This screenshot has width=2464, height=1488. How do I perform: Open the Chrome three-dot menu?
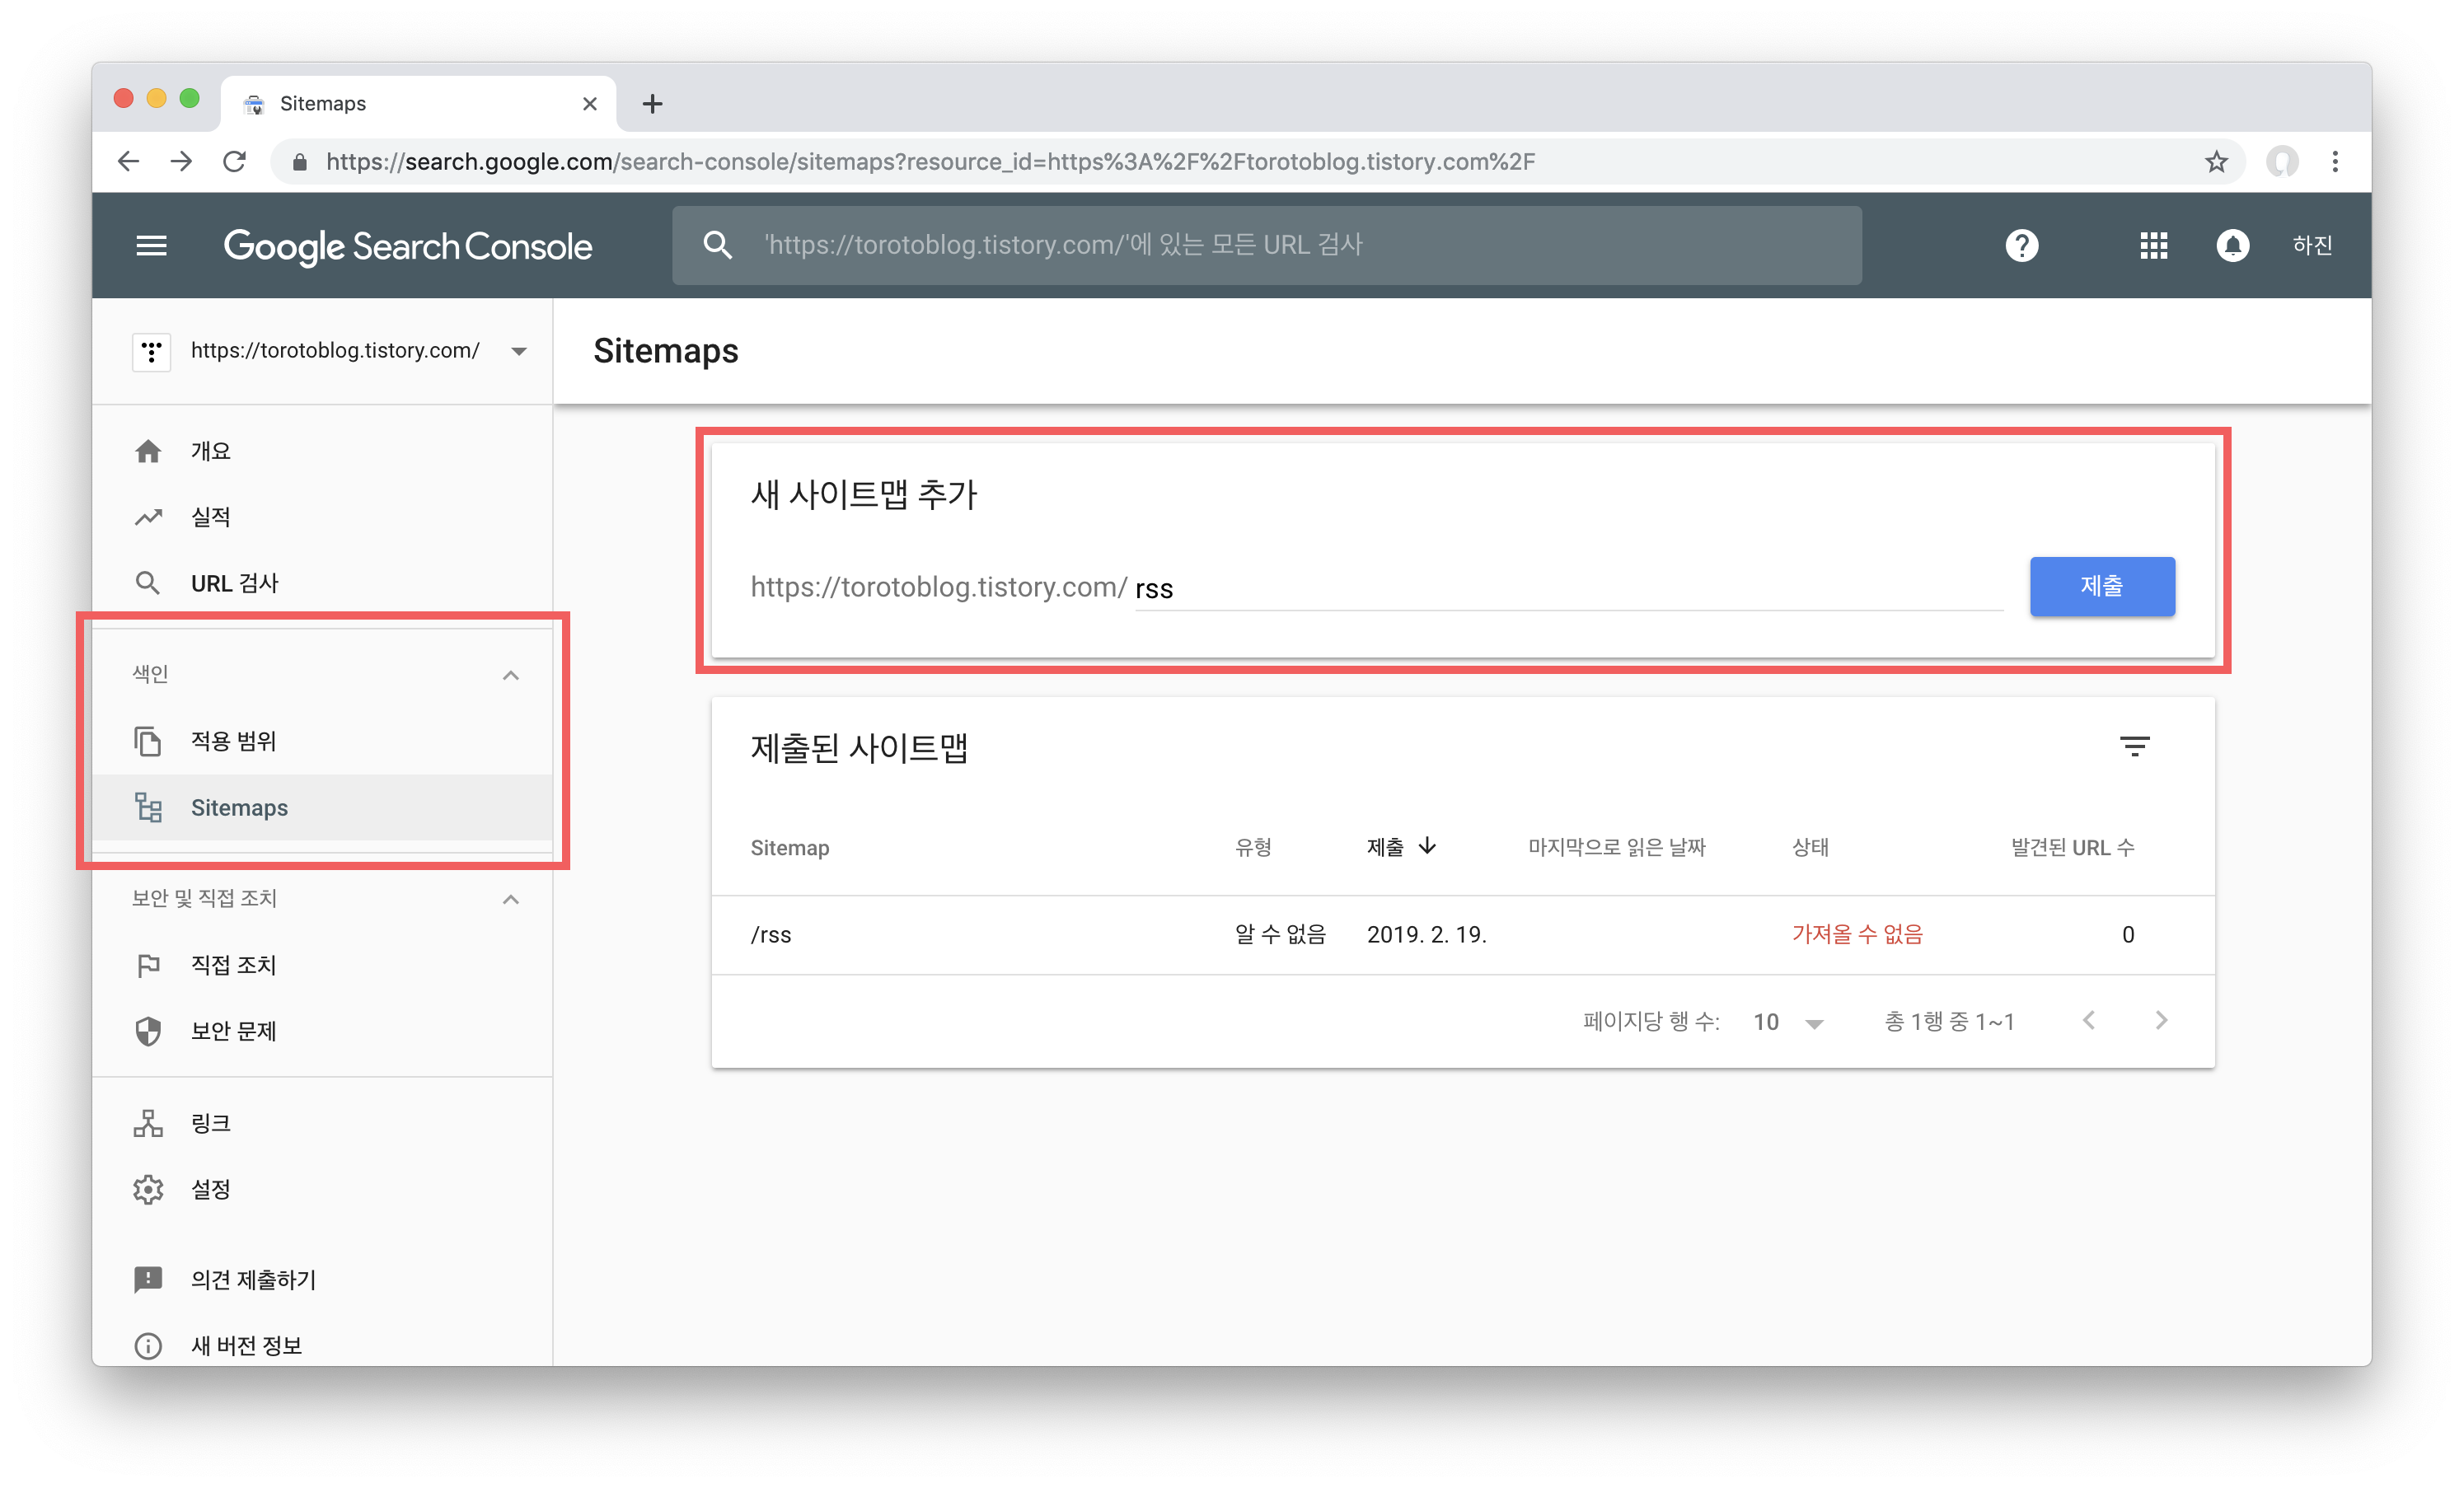tap(2335, 162)
